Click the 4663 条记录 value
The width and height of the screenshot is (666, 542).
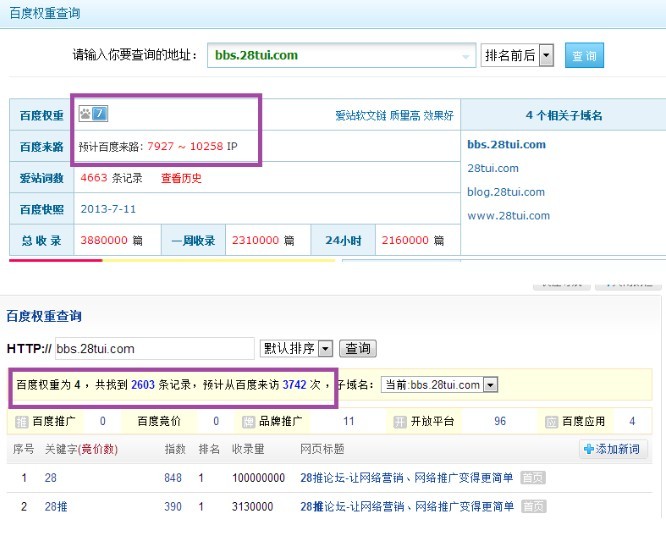click(x=111, y=178)
